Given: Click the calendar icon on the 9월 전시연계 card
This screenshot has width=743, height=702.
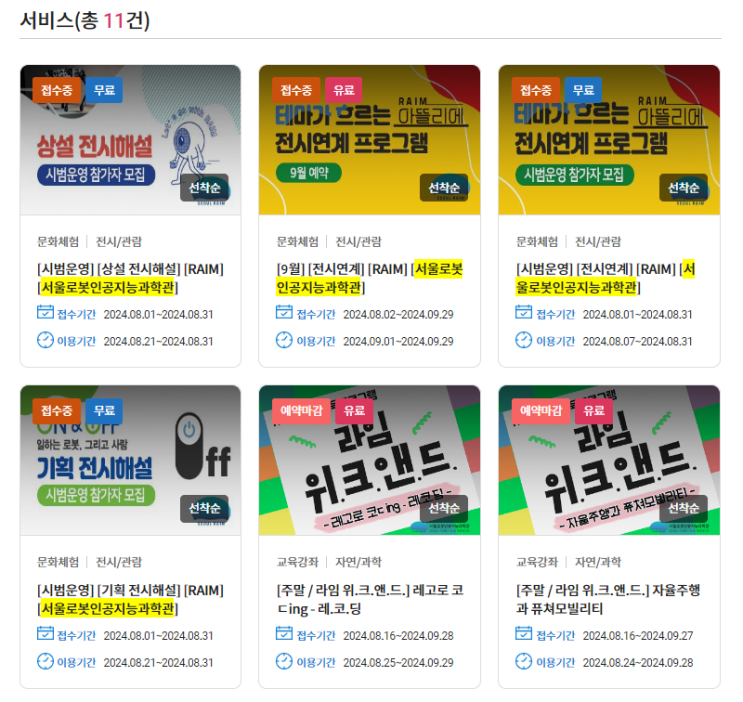Looking at the screenshot, I should click(284, 312).
